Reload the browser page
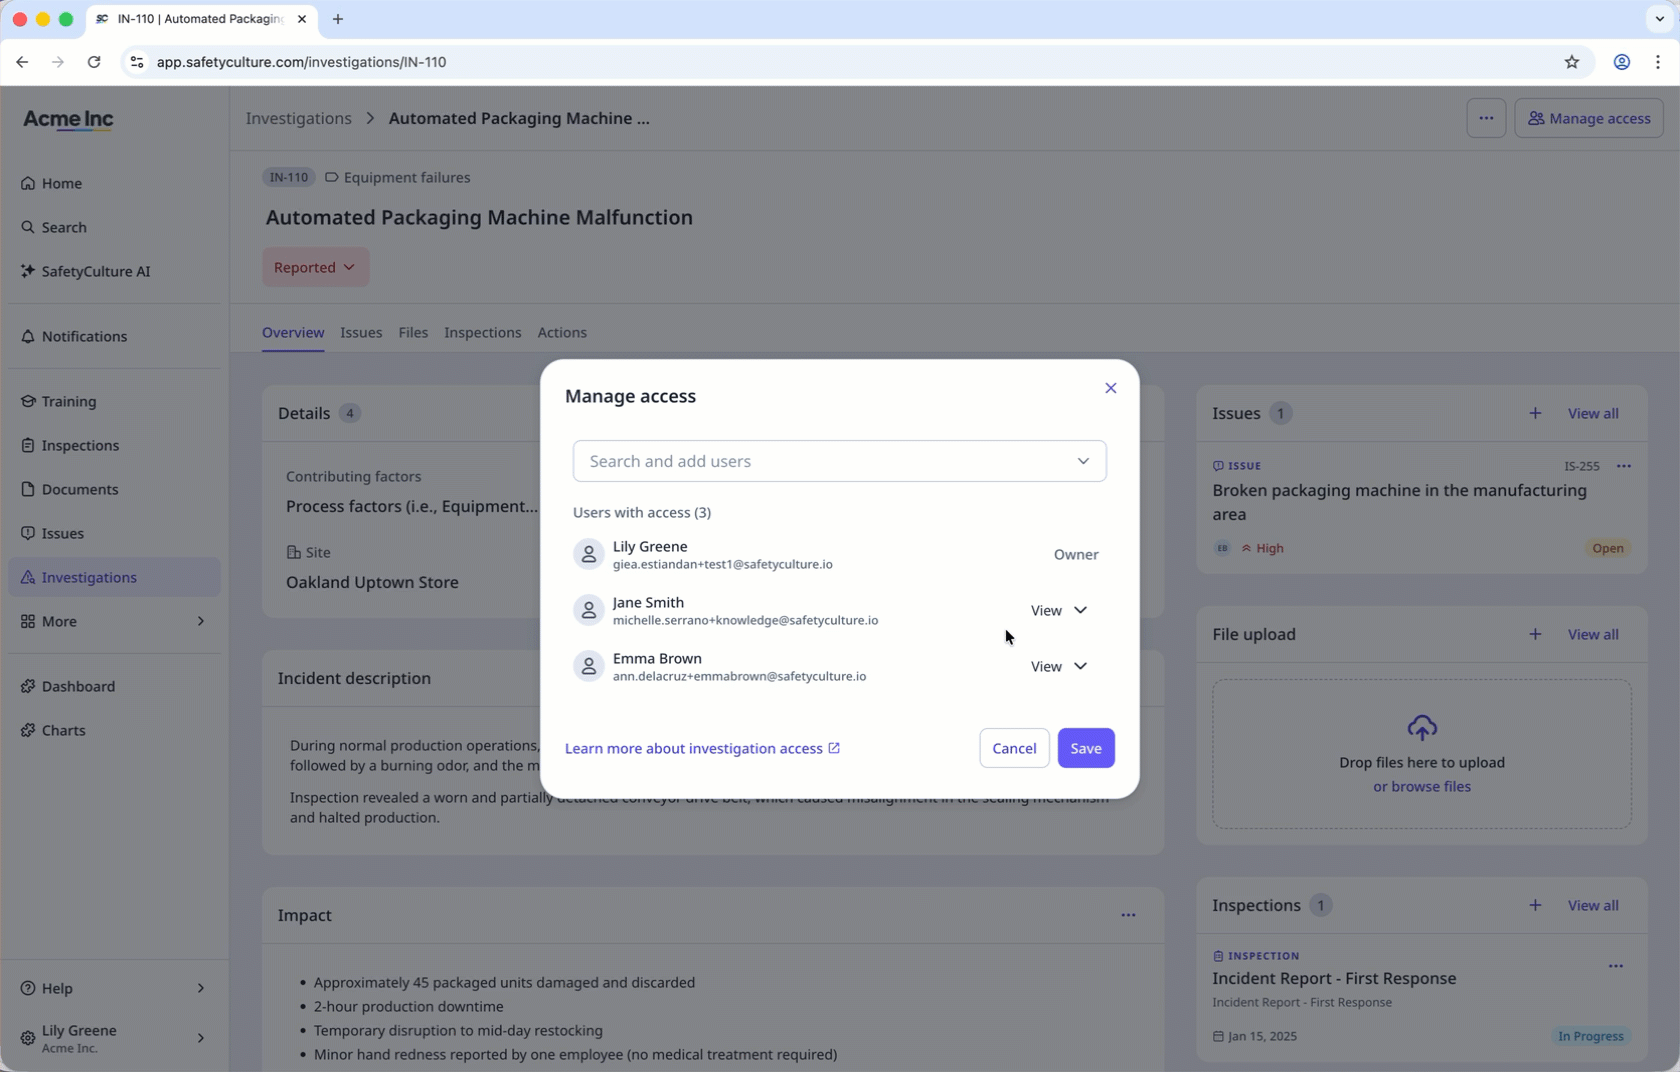Viewport: 1680px width, 1072px height. click(94, 62)
